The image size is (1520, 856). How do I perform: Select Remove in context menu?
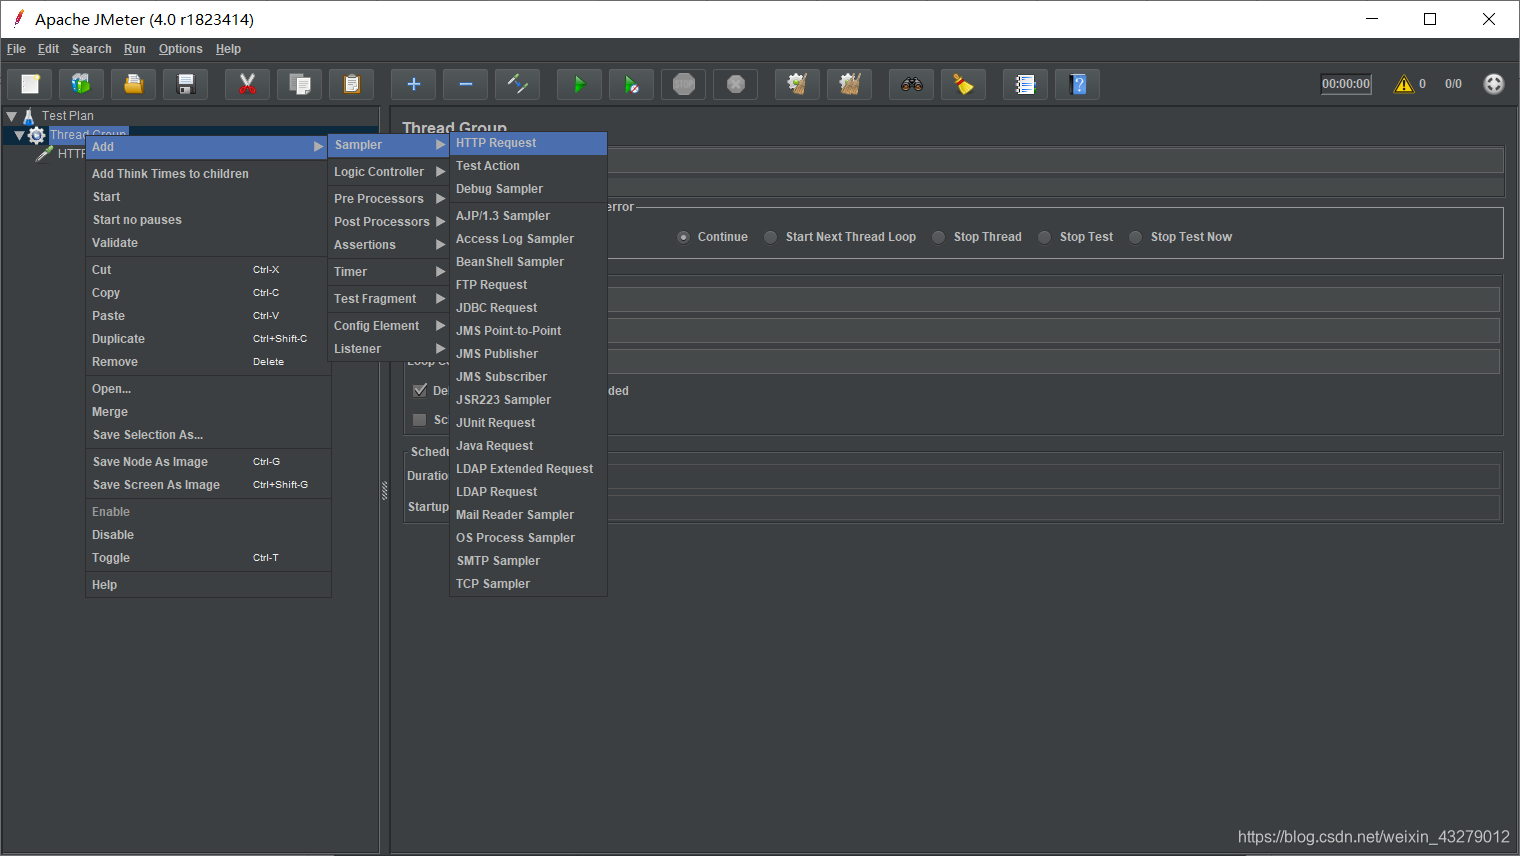pos(208,362)
